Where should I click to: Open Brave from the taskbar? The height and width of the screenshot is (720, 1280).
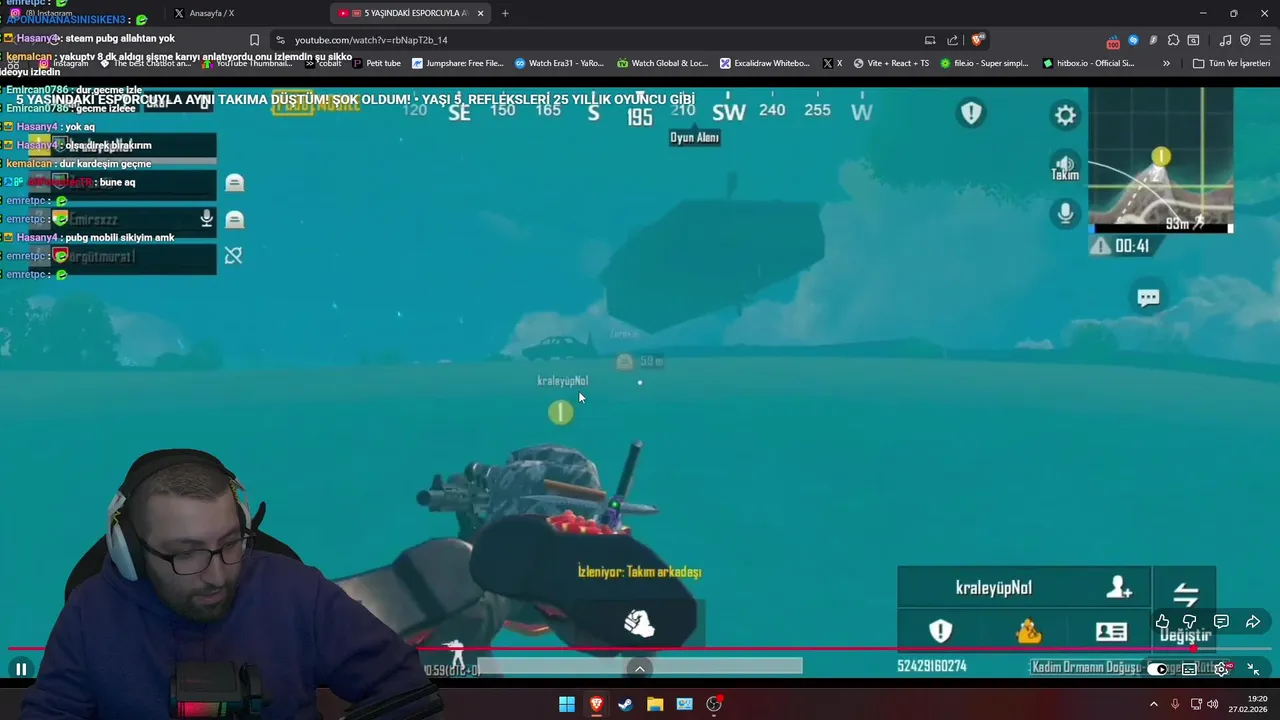pyautogui.click(x=596, y=704)
